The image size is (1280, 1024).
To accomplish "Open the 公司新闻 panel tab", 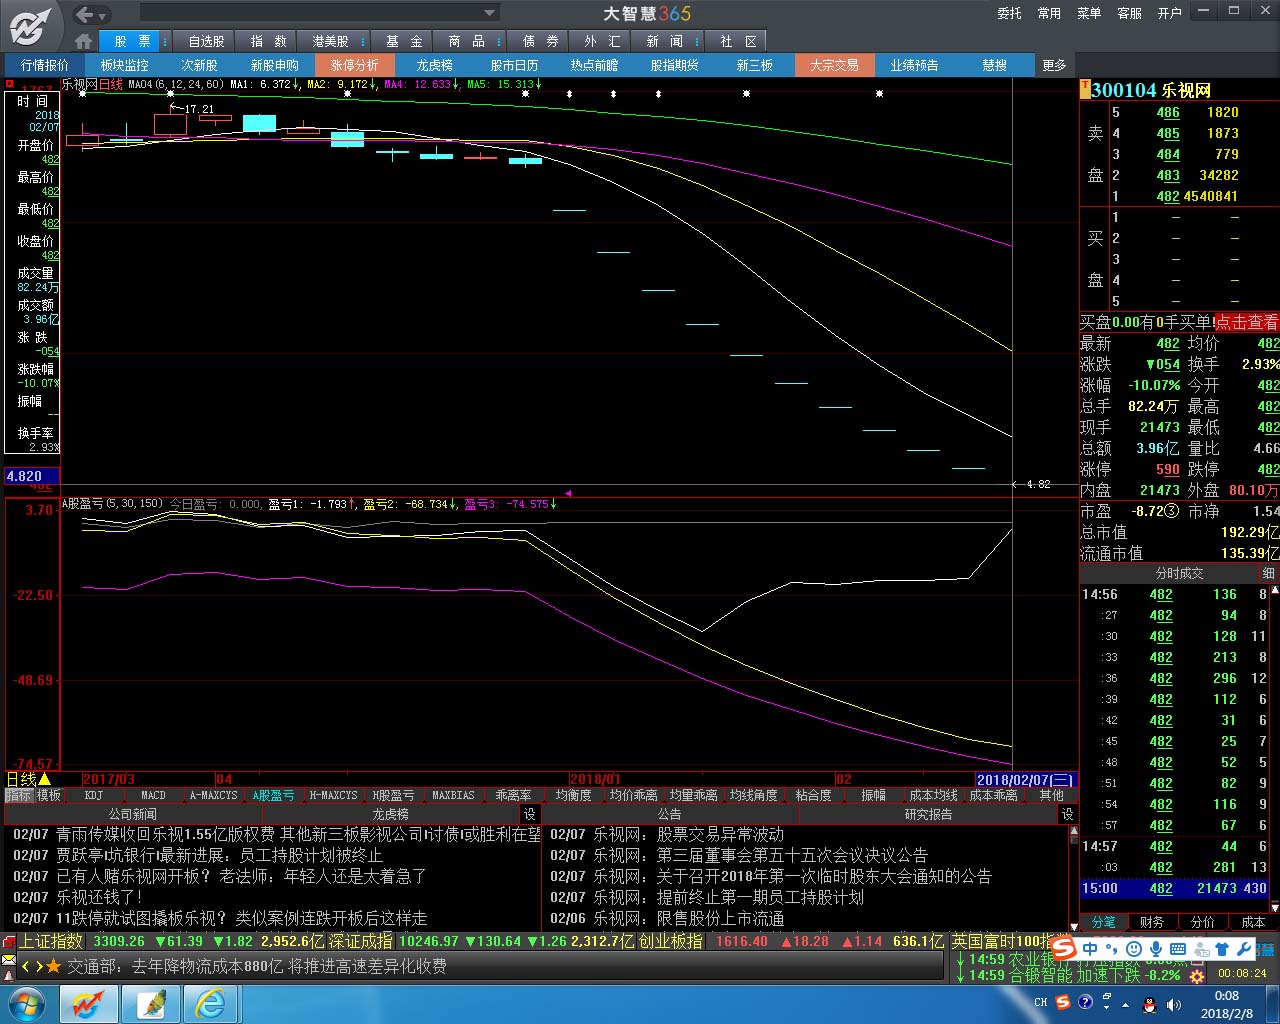I will click(132, 814).
